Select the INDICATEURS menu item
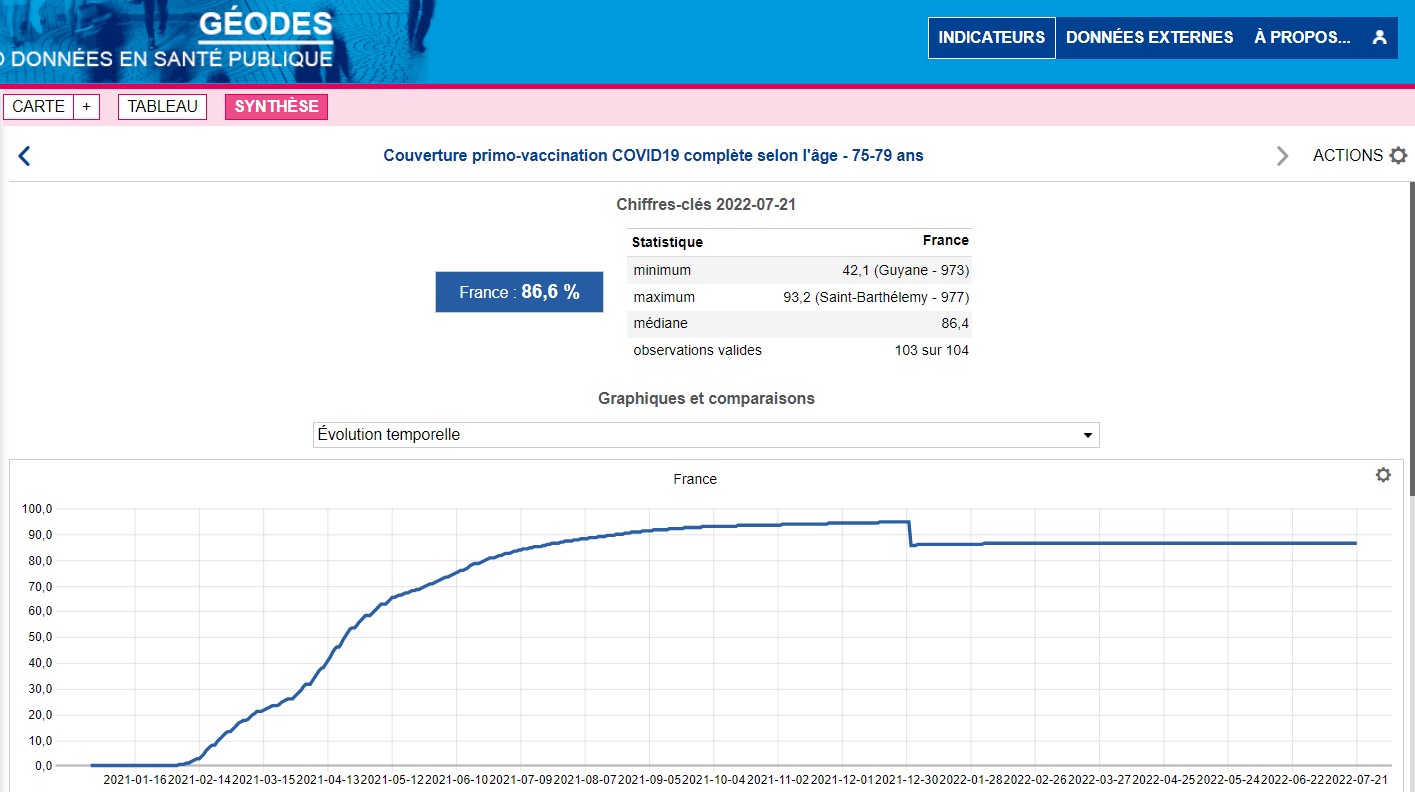Image resolution: width=1415 pixels, height=792 pixels. (991, 38)
